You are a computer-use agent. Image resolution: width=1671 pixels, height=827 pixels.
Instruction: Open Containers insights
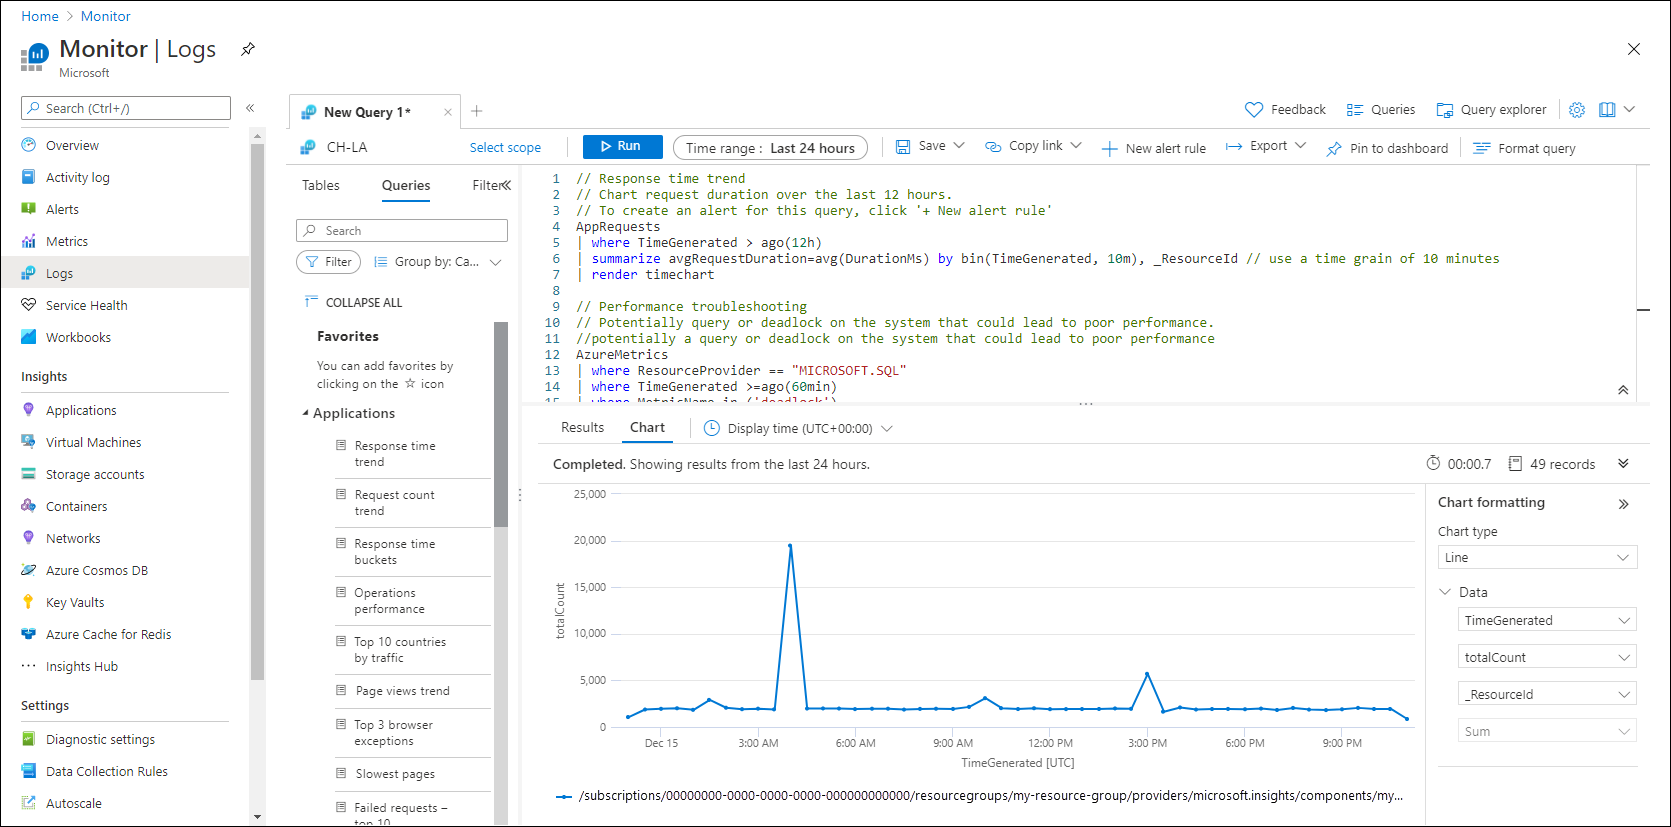[76, 506]
